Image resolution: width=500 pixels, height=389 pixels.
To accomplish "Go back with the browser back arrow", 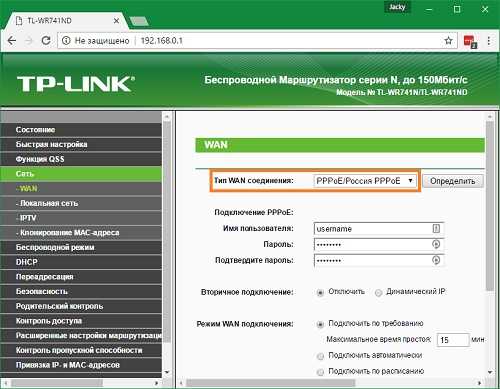I will (x=12, y=41).
